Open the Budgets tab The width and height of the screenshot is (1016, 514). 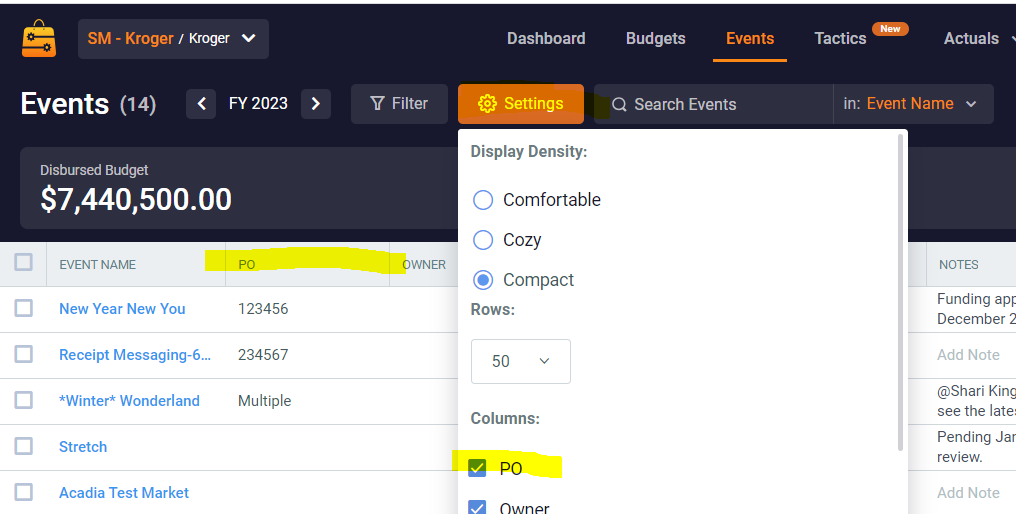[x=655, y=39]
